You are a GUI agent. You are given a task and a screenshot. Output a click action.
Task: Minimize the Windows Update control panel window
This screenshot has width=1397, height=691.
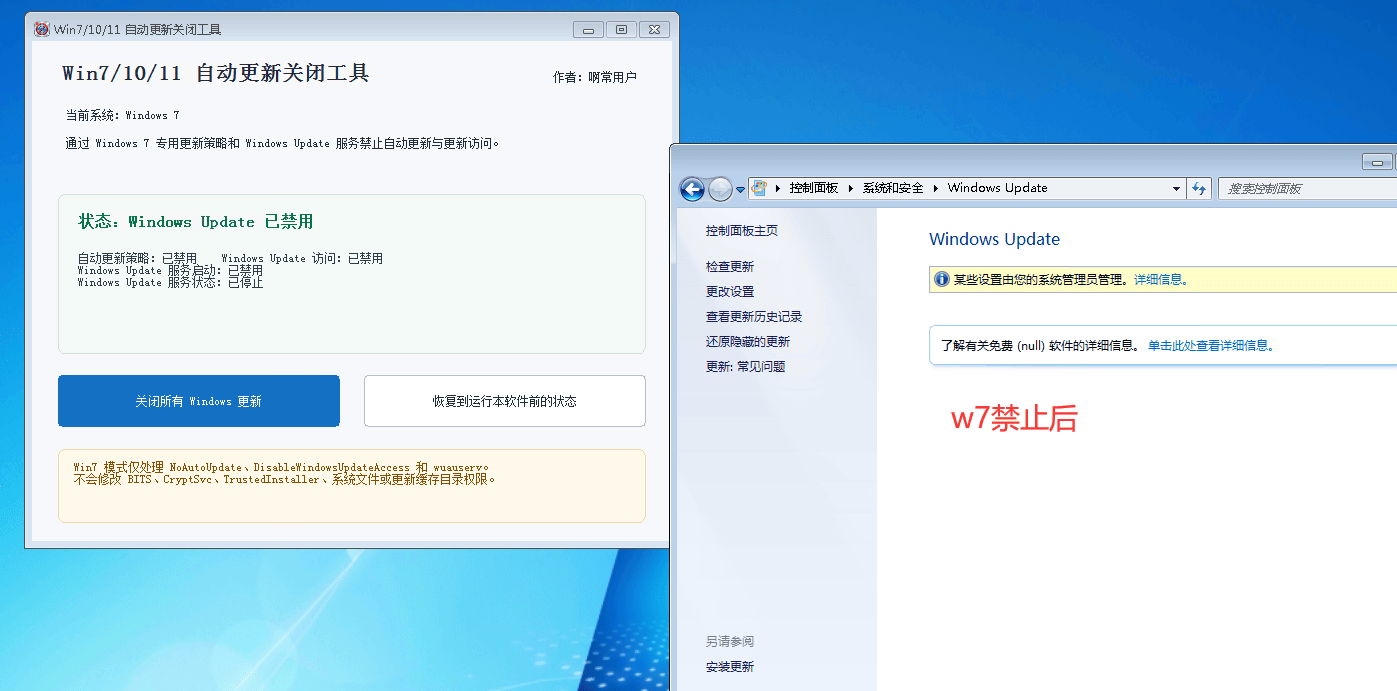pyautogui.click(x=1377, y=162)
